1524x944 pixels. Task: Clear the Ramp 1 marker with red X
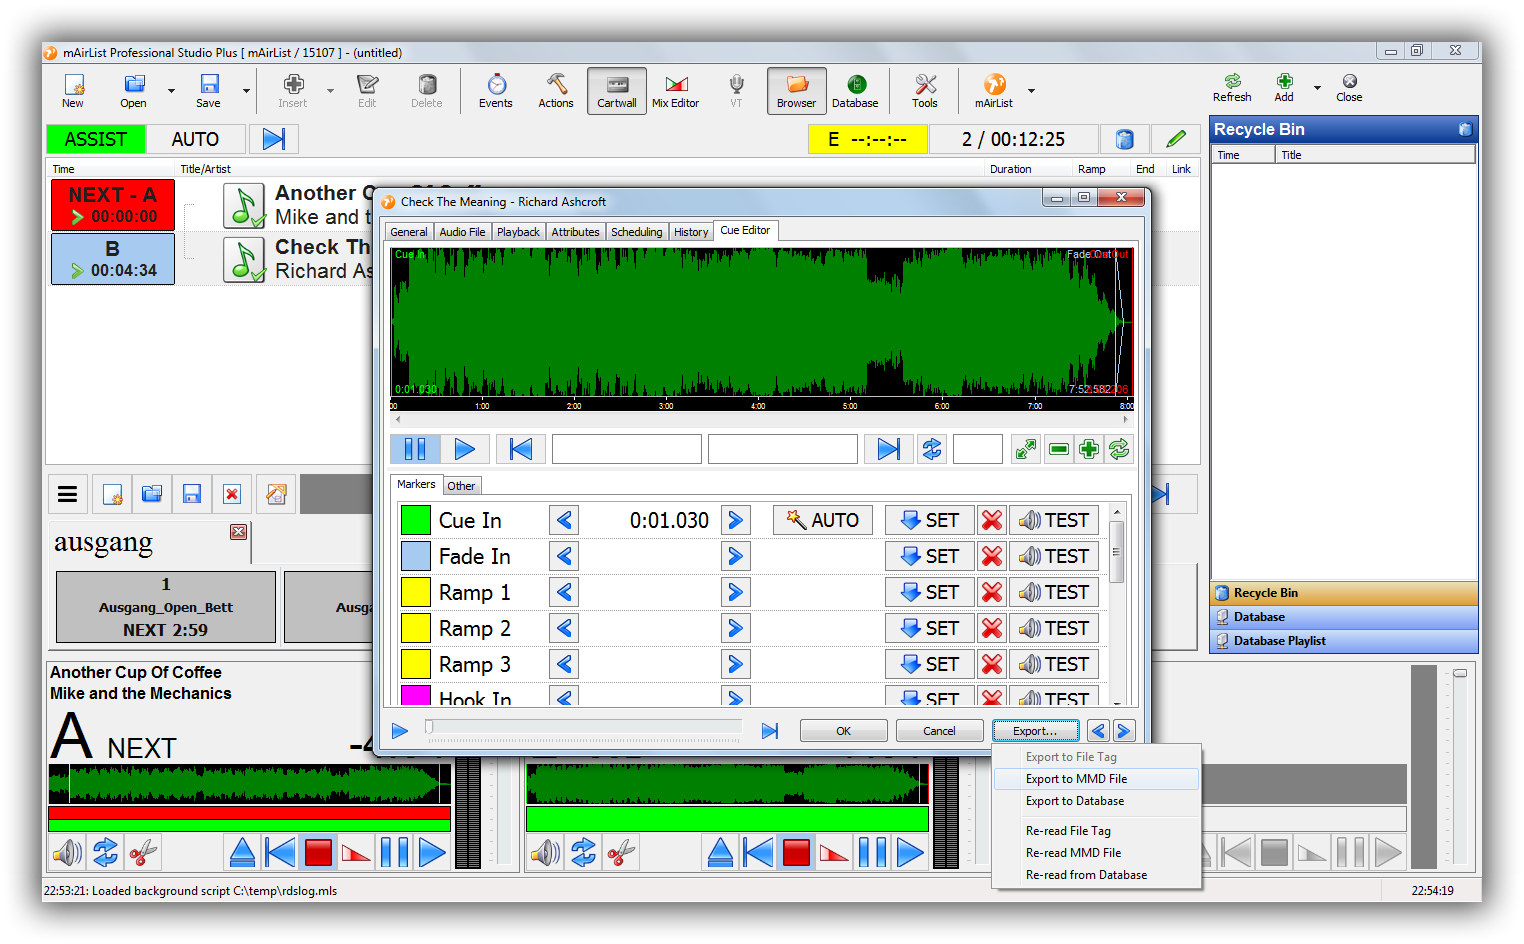pos(992,592)
